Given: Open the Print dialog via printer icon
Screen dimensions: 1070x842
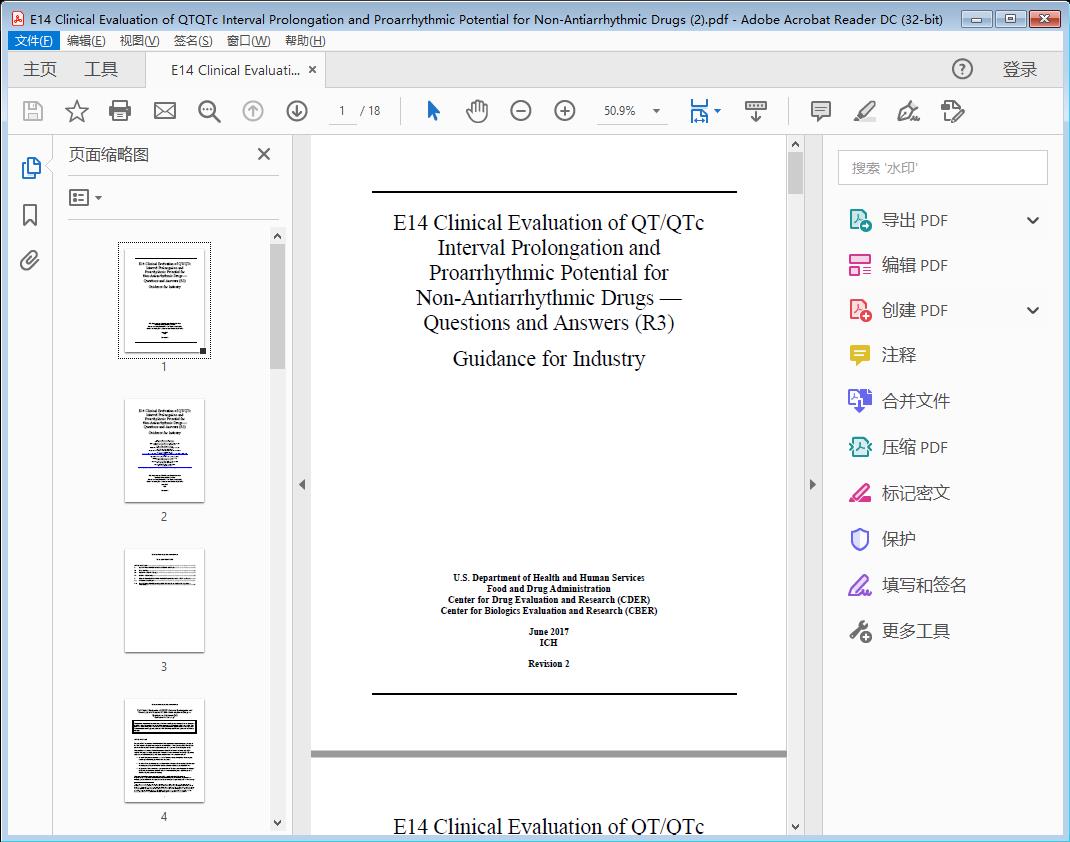Looking at the screenshot, I should tap(120, 111).
